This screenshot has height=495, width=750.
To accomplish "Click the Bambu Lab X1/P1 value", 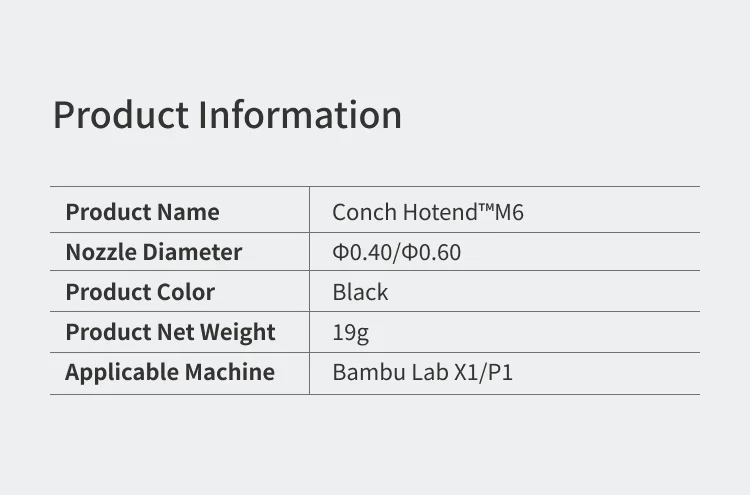I will [422, 372].
